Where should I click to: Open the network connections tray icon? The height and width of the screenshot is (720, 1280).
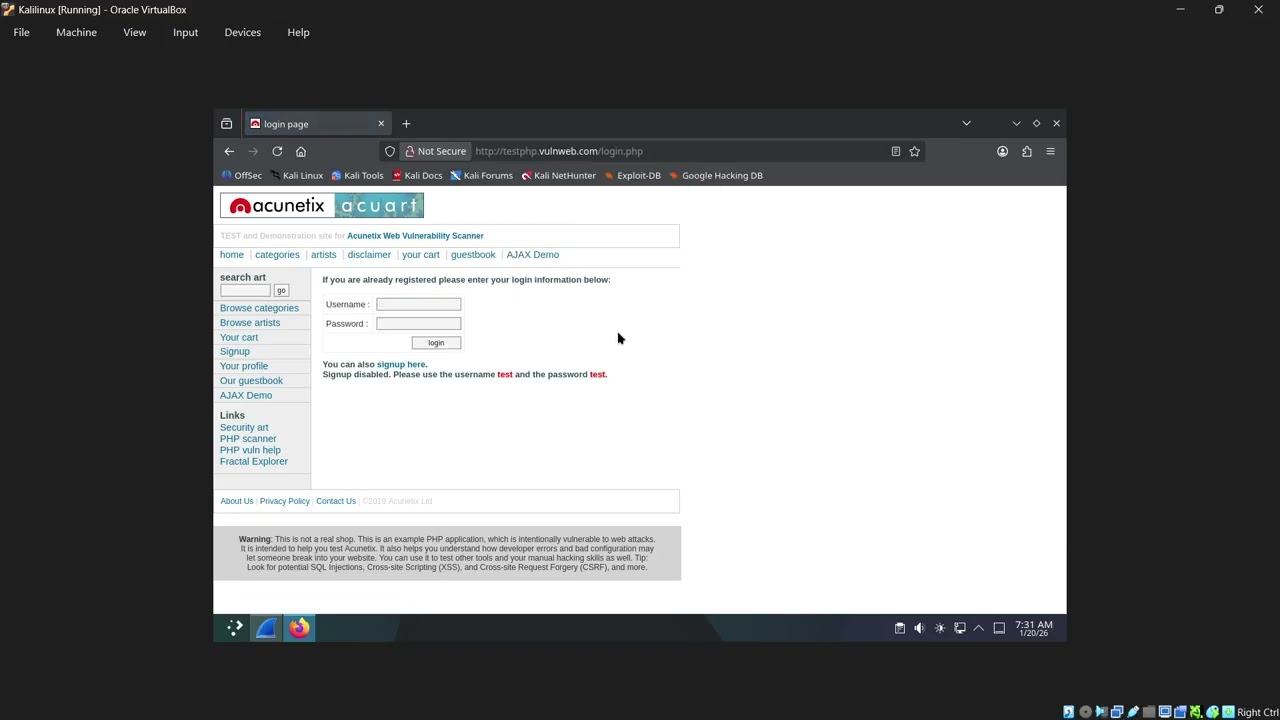point(960,628)
